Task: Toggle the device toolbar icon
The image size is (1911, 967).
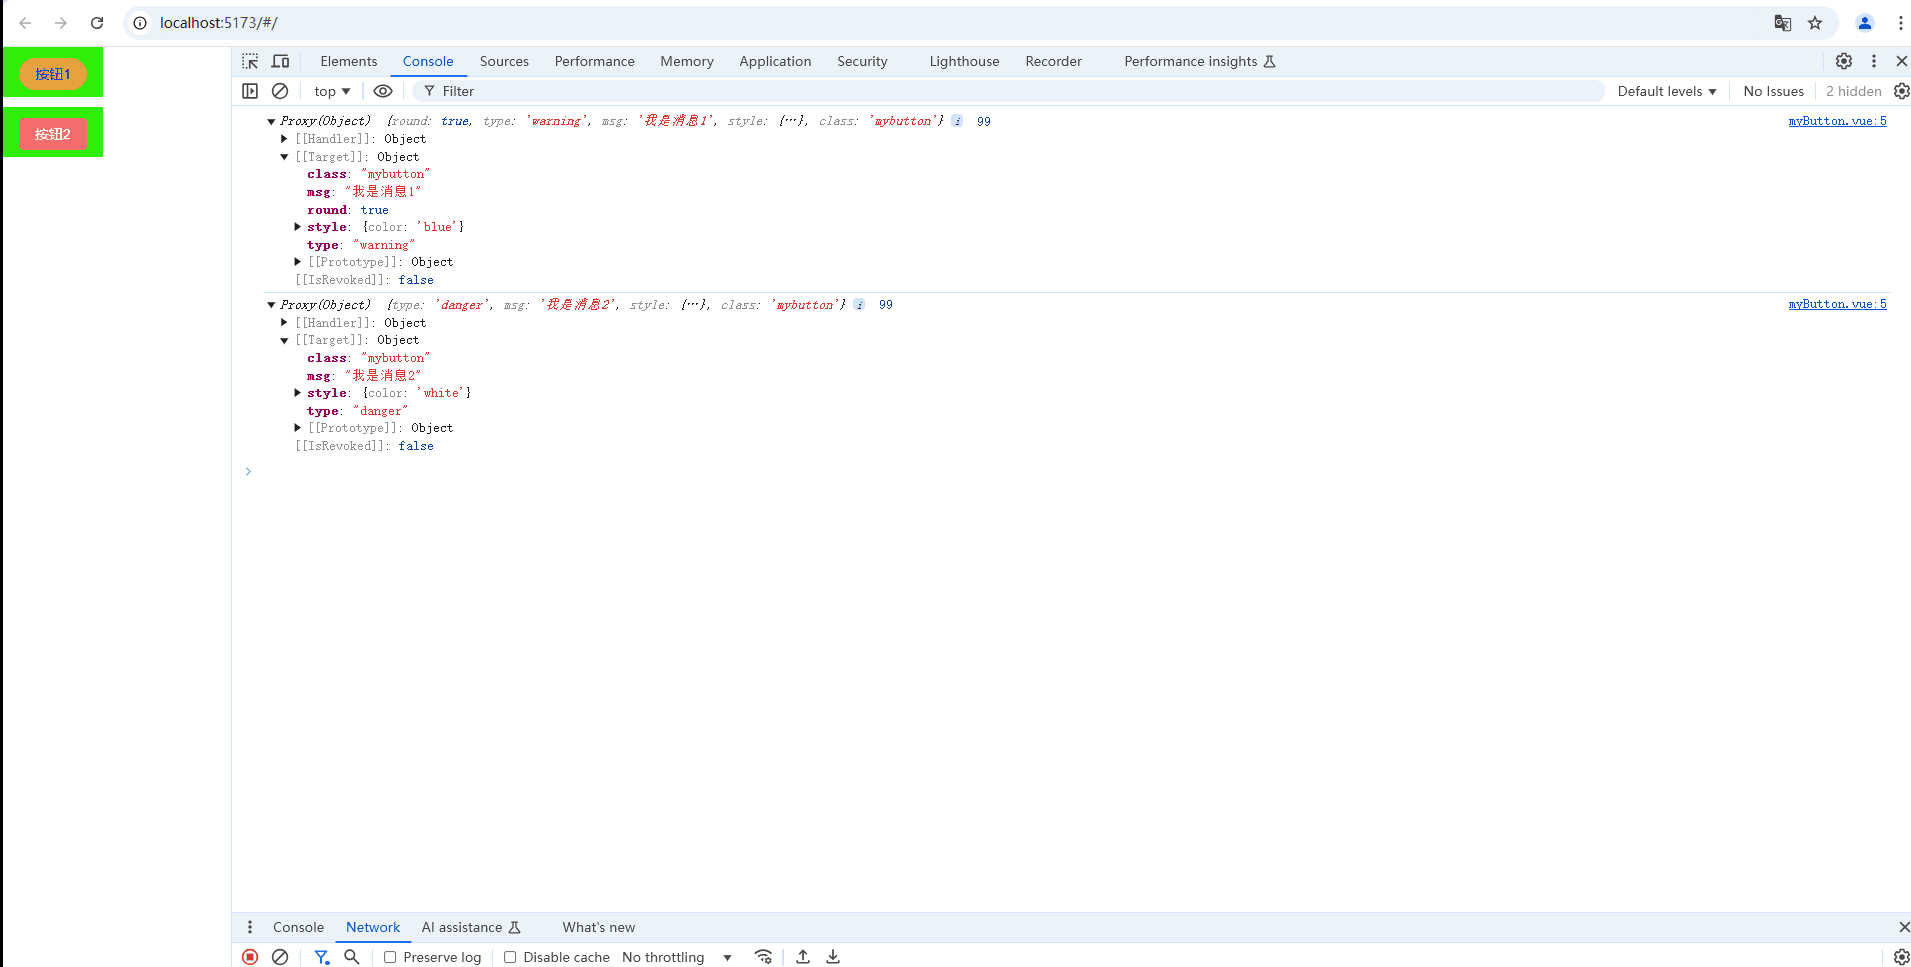Action: pyautogui.click(x=281, y=61)
